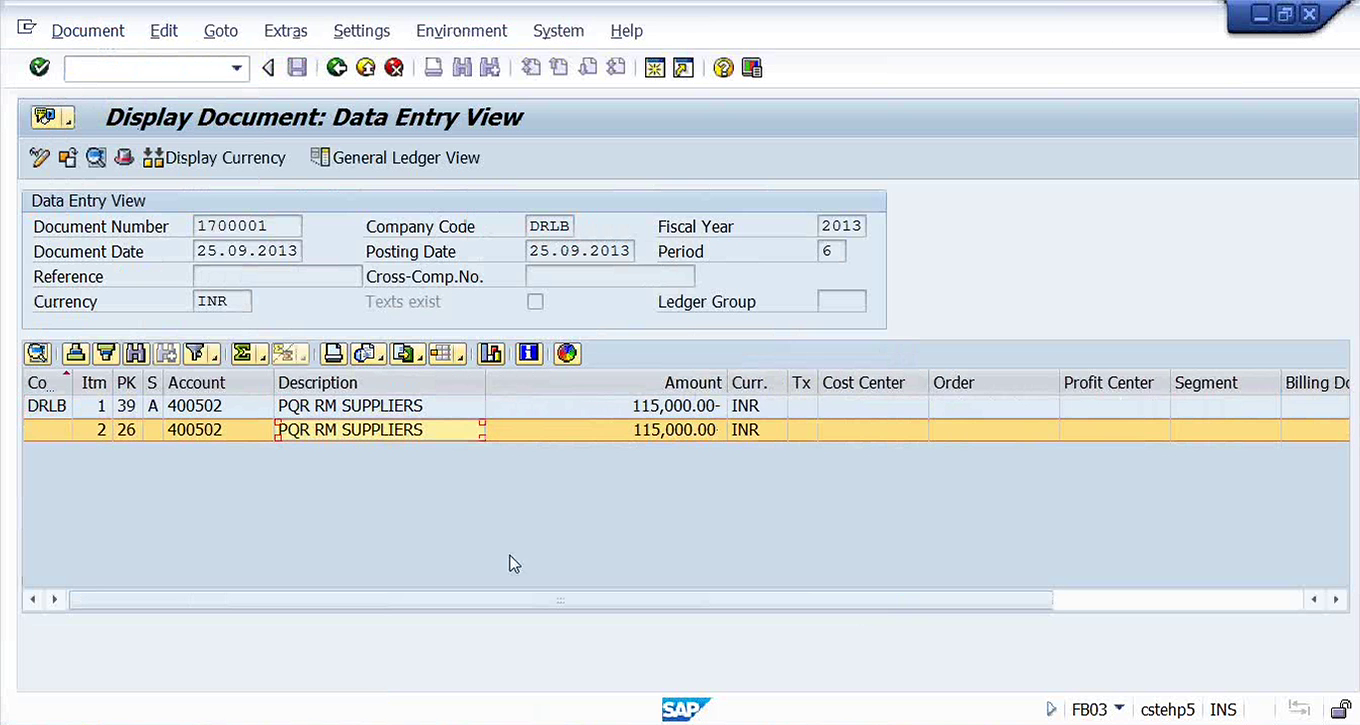Select the item 1 row with PK 39

[686, 406]
